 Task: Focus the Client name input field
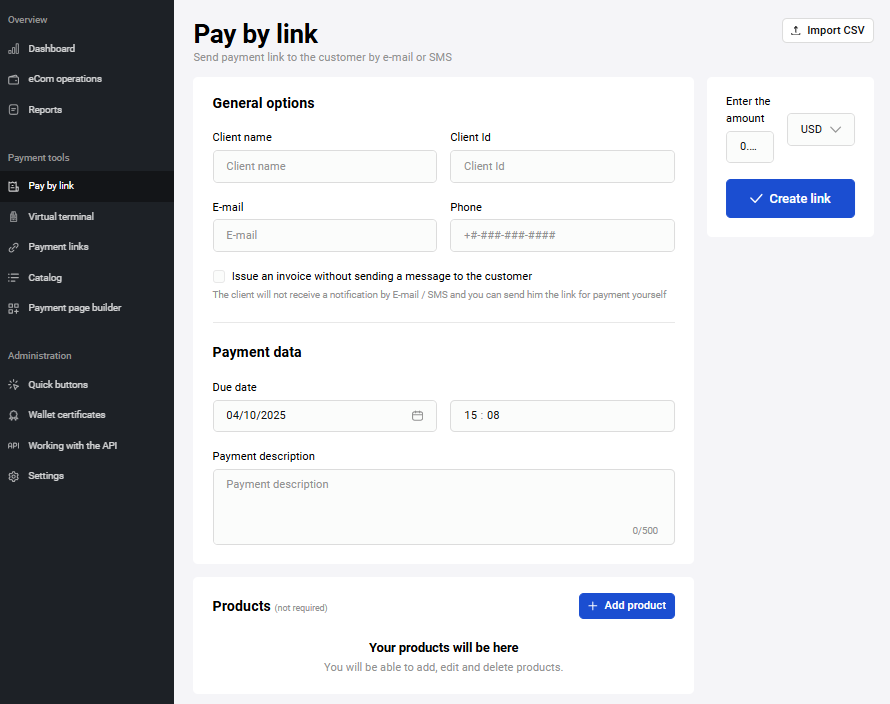324,167
